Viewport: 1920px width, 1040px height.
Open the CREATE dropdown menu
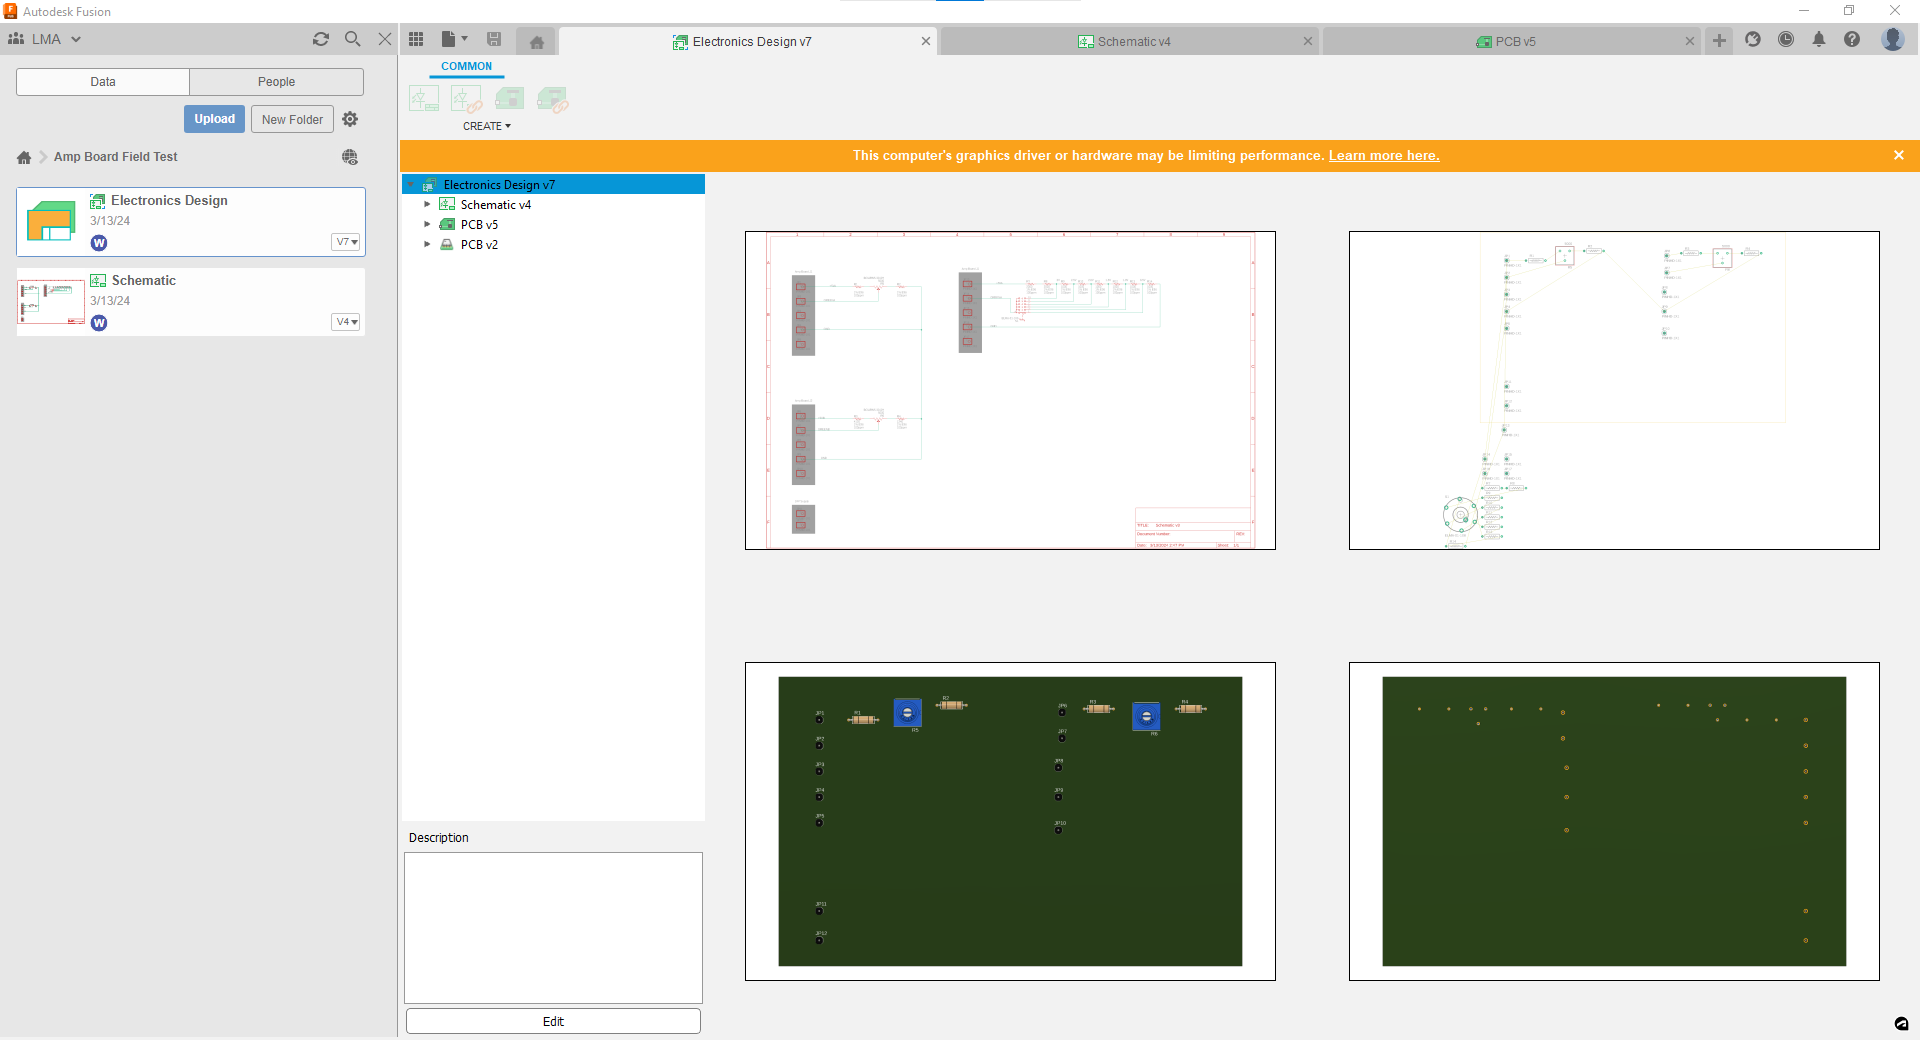pos(487,126)
